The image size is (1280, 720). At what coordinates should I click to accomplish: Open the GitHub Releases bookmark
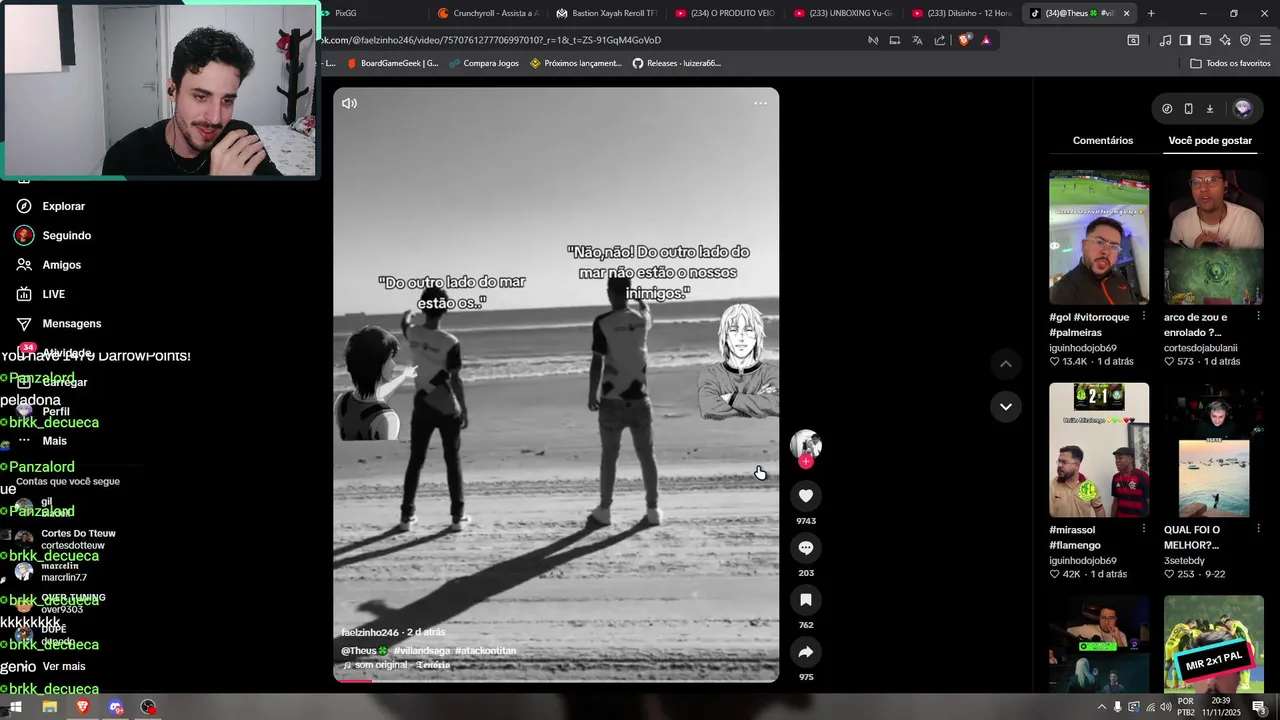(677, 63)
